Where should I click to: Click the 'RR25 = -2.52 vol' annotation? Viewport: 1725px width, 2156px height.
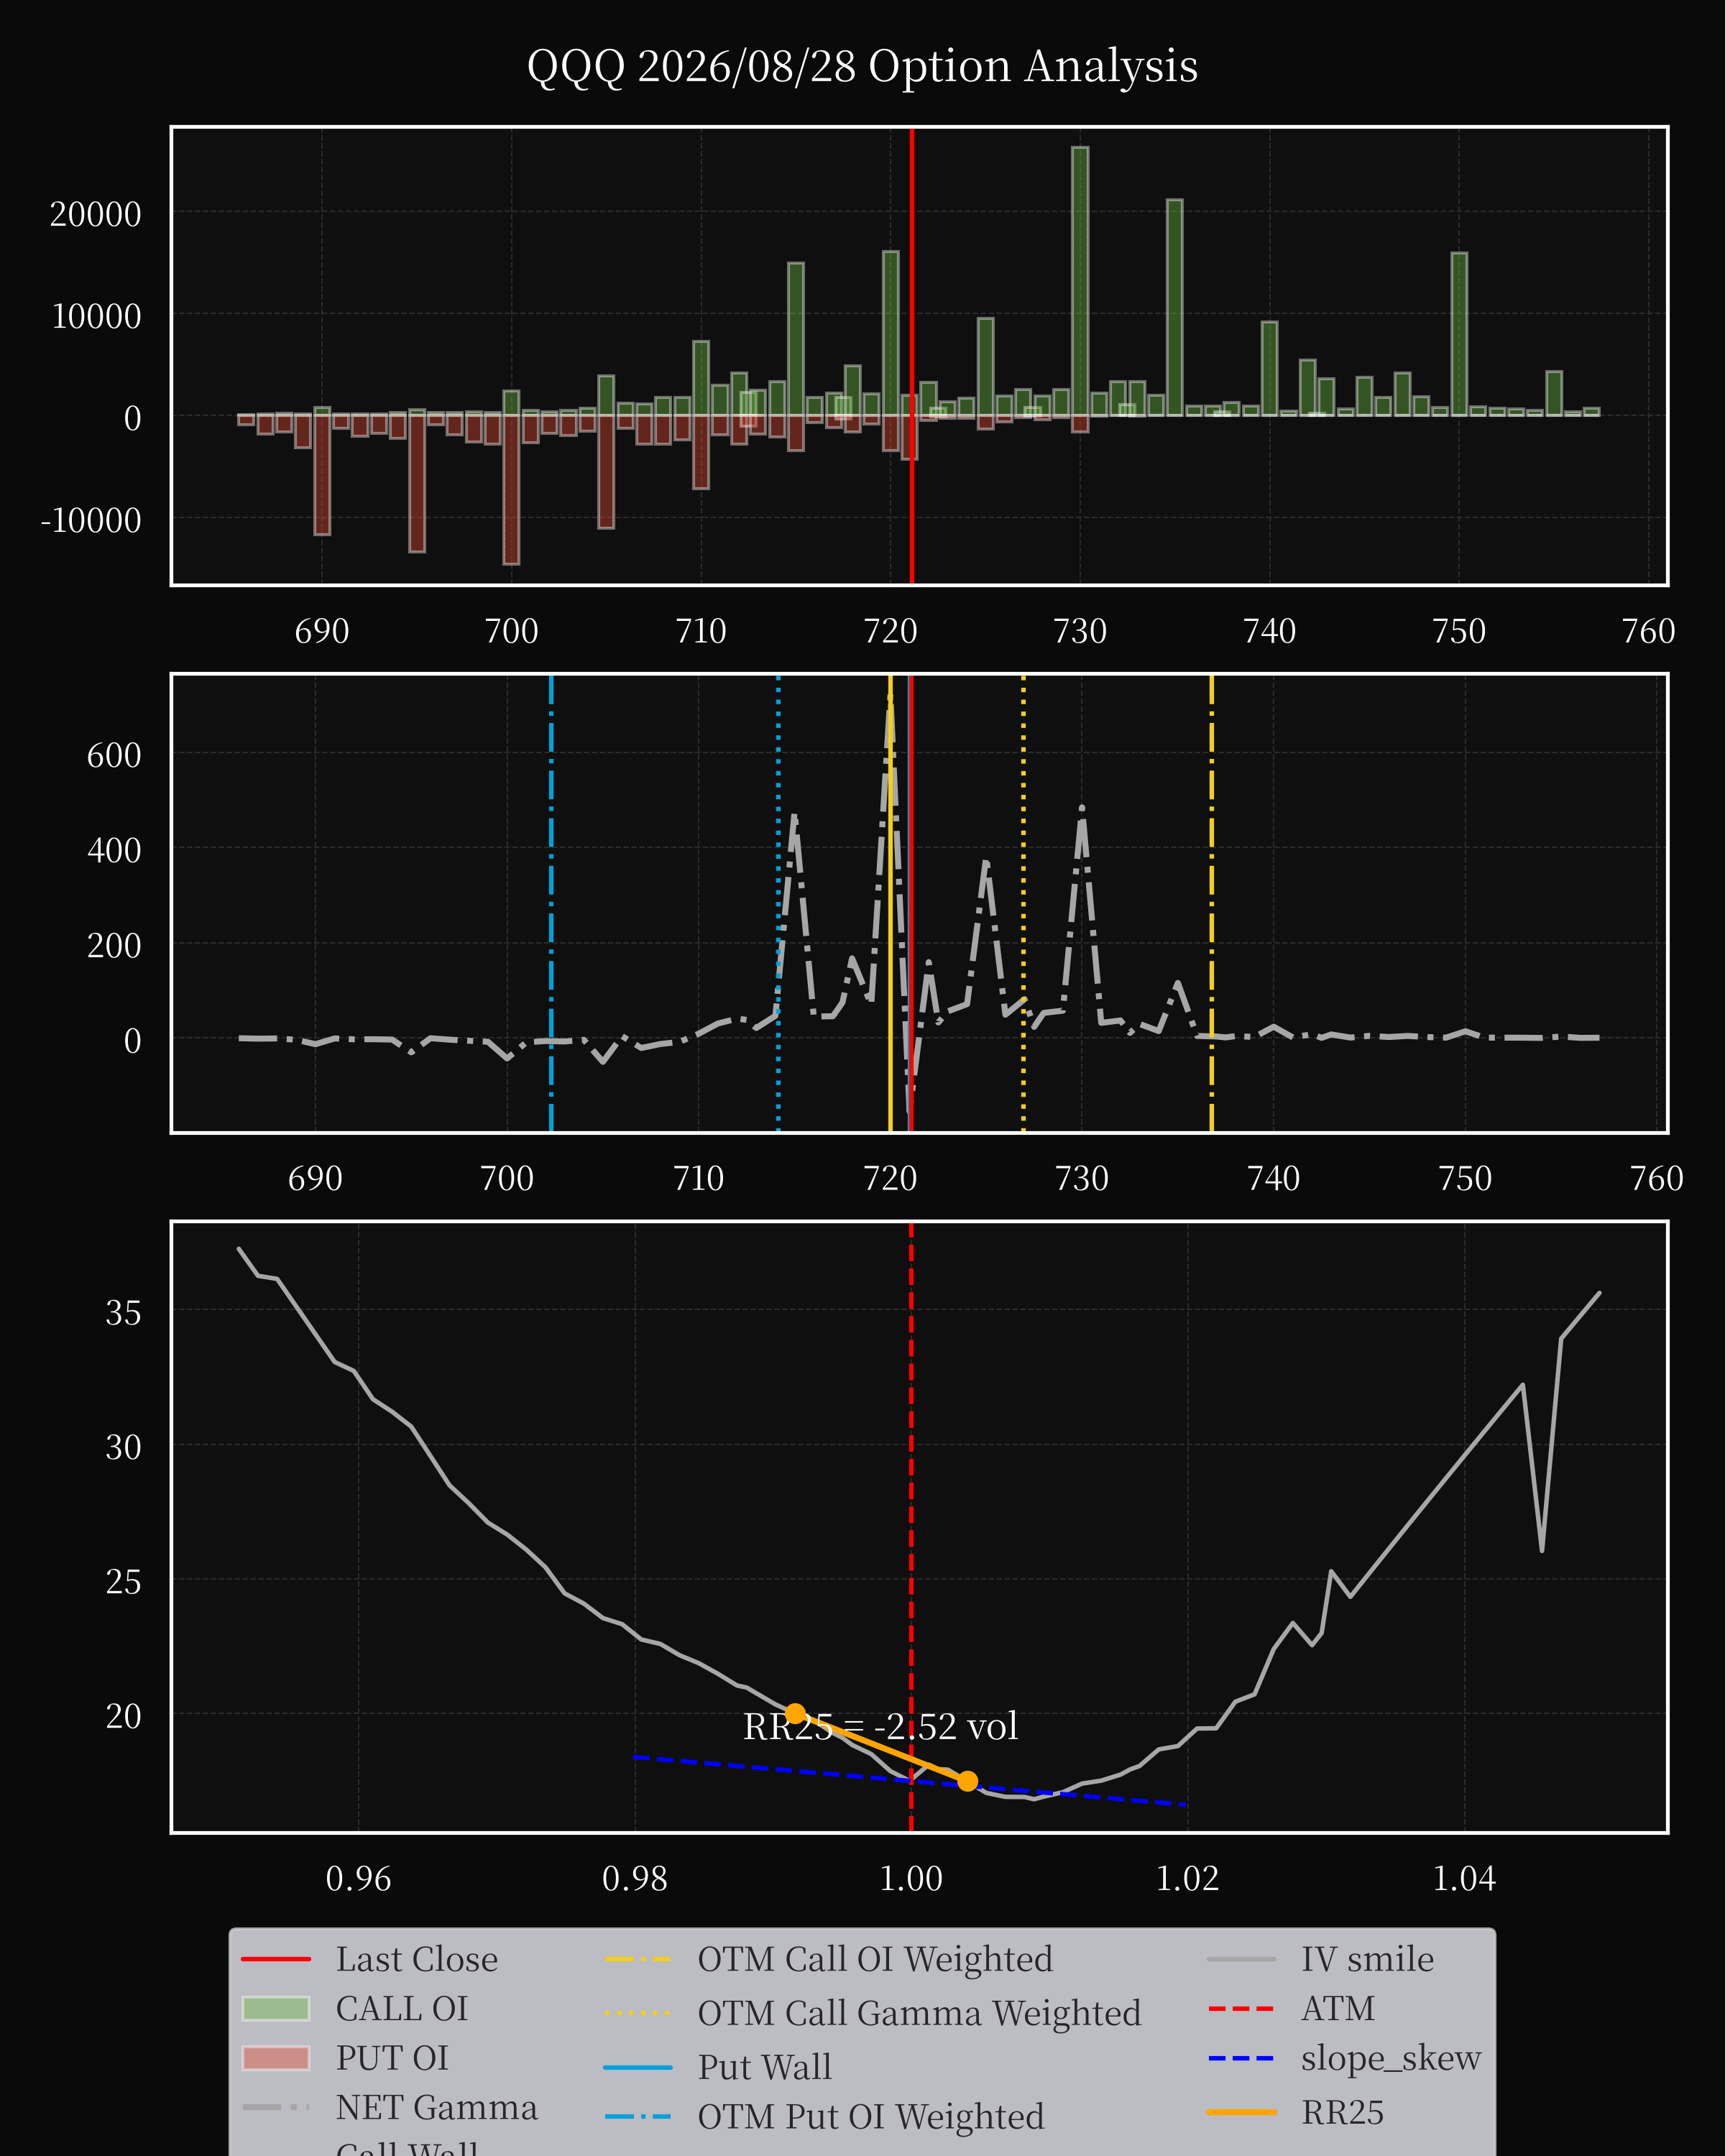[x=880, y=1727]
